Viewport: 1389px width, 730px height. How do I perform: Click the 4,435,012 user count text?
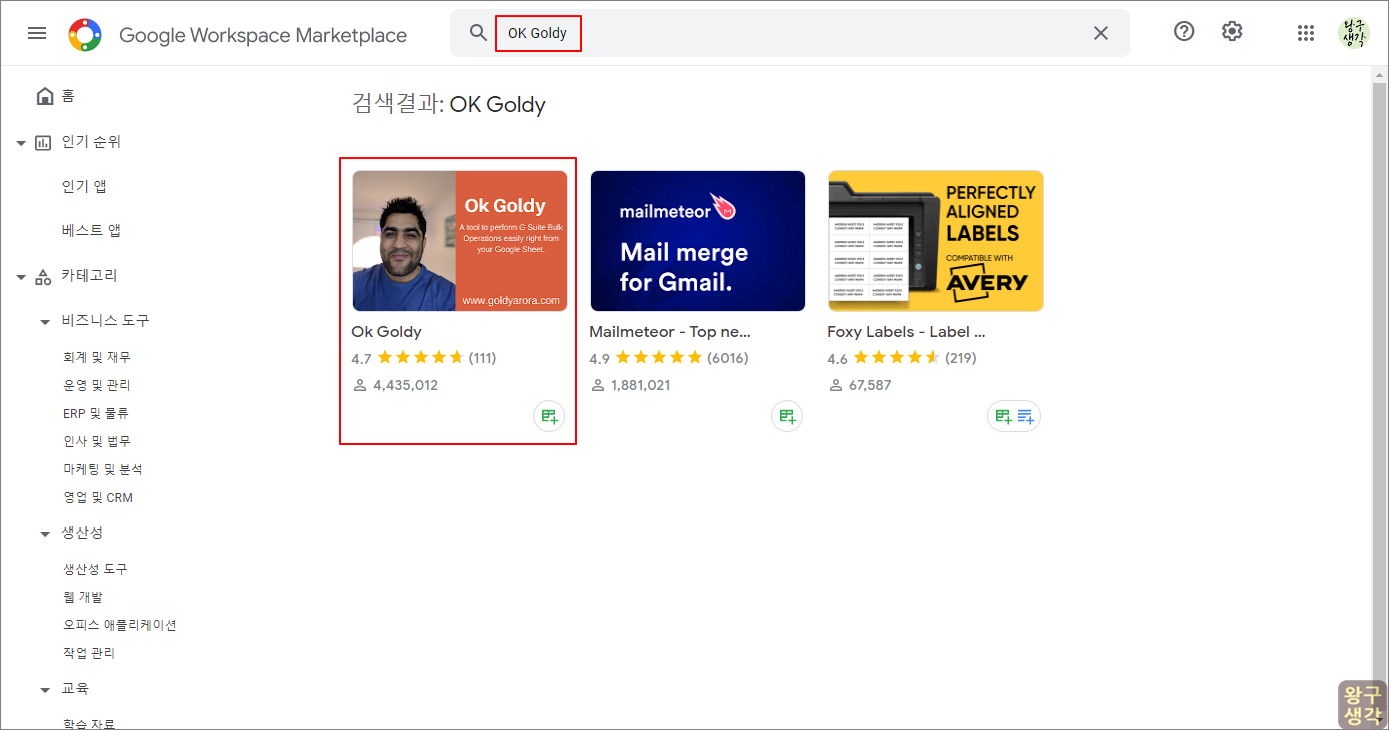(x=406, y=385)
